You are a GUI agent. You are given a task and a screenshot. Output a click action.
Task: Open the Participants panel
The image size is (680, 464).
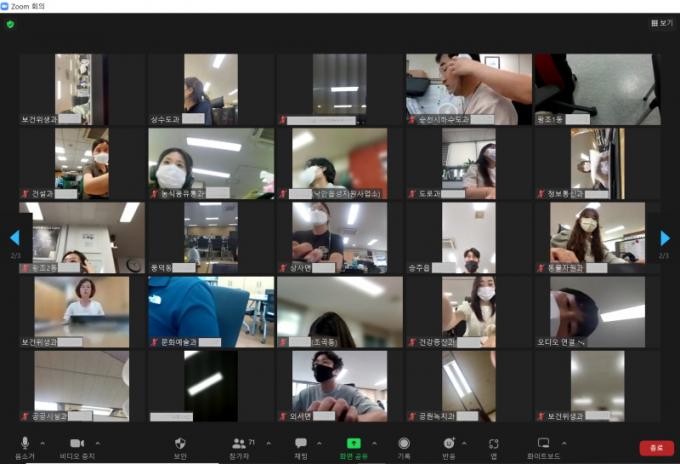coord(239,444)
